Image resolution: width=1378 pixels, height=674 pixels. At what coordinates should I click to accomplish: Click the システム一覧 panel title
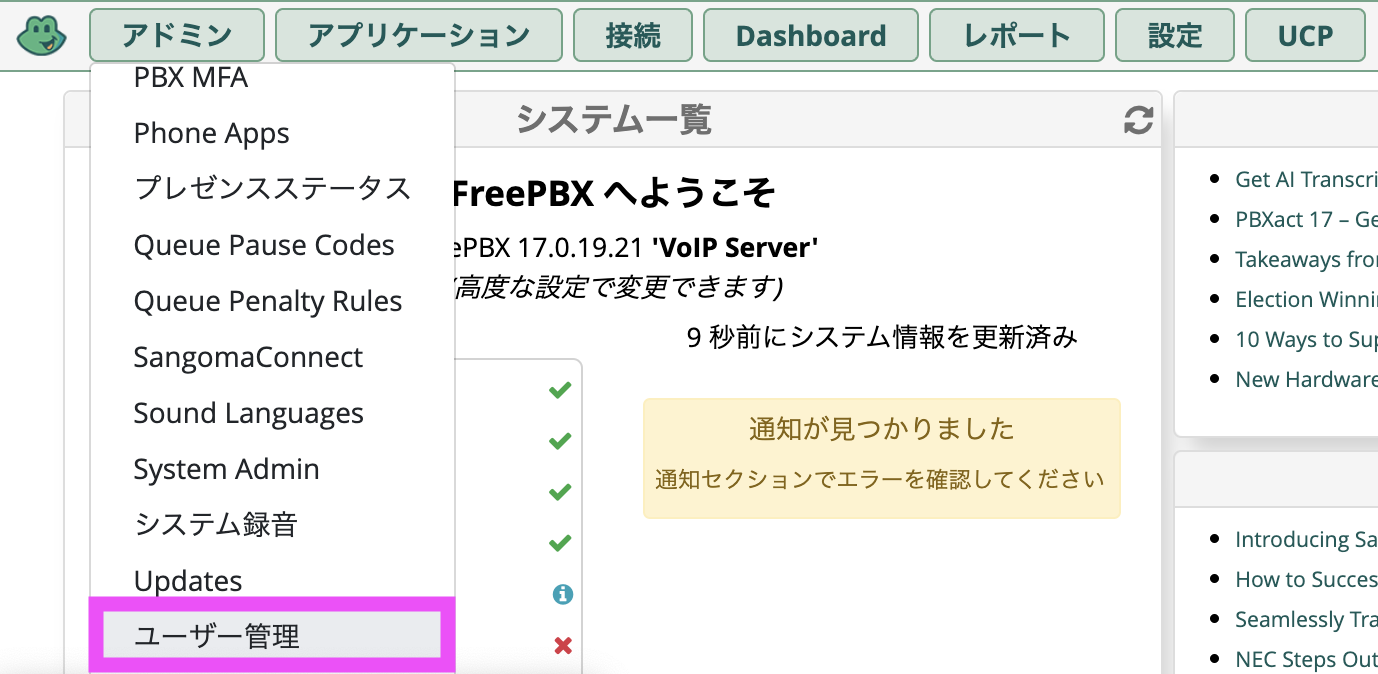tap(613, 121)
